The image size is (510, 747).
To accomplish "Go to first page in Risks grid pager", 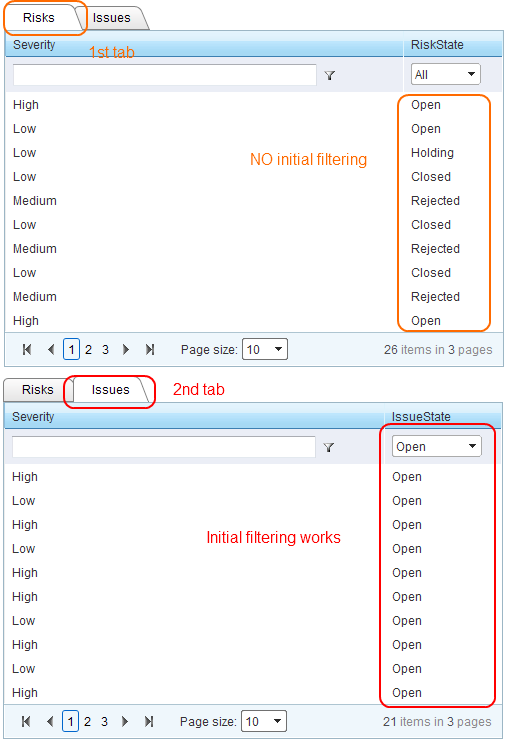I will 27,350.
